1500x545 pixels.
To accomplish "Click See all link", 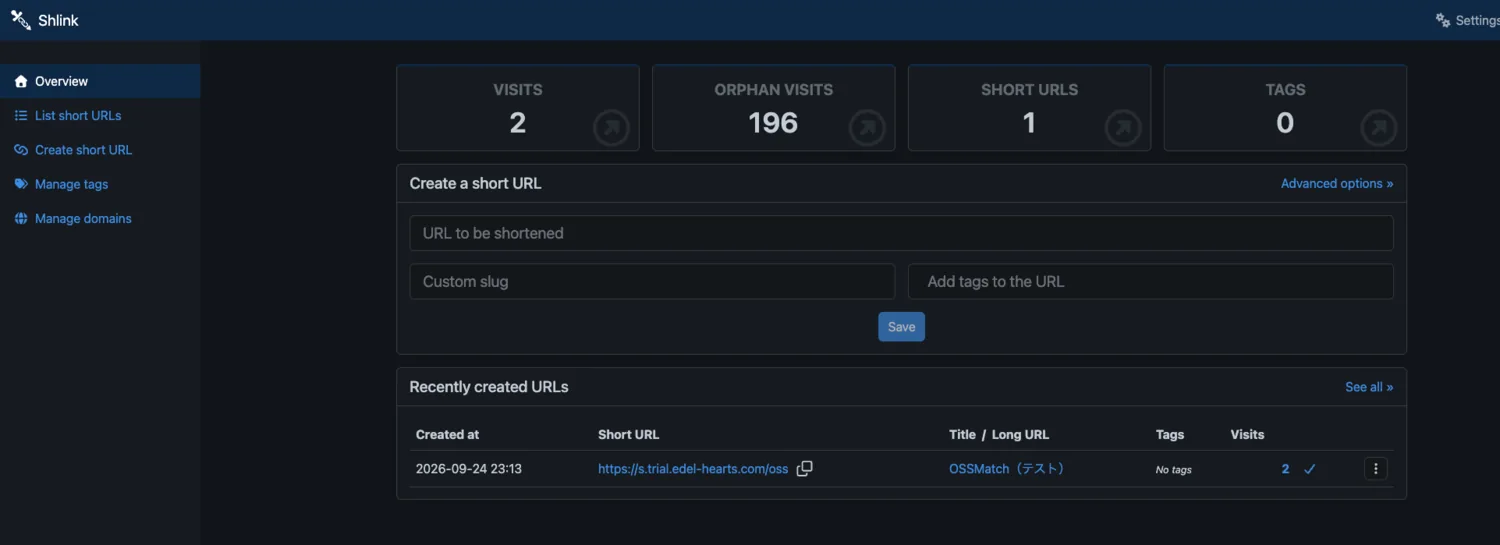I will [1369, 387].
